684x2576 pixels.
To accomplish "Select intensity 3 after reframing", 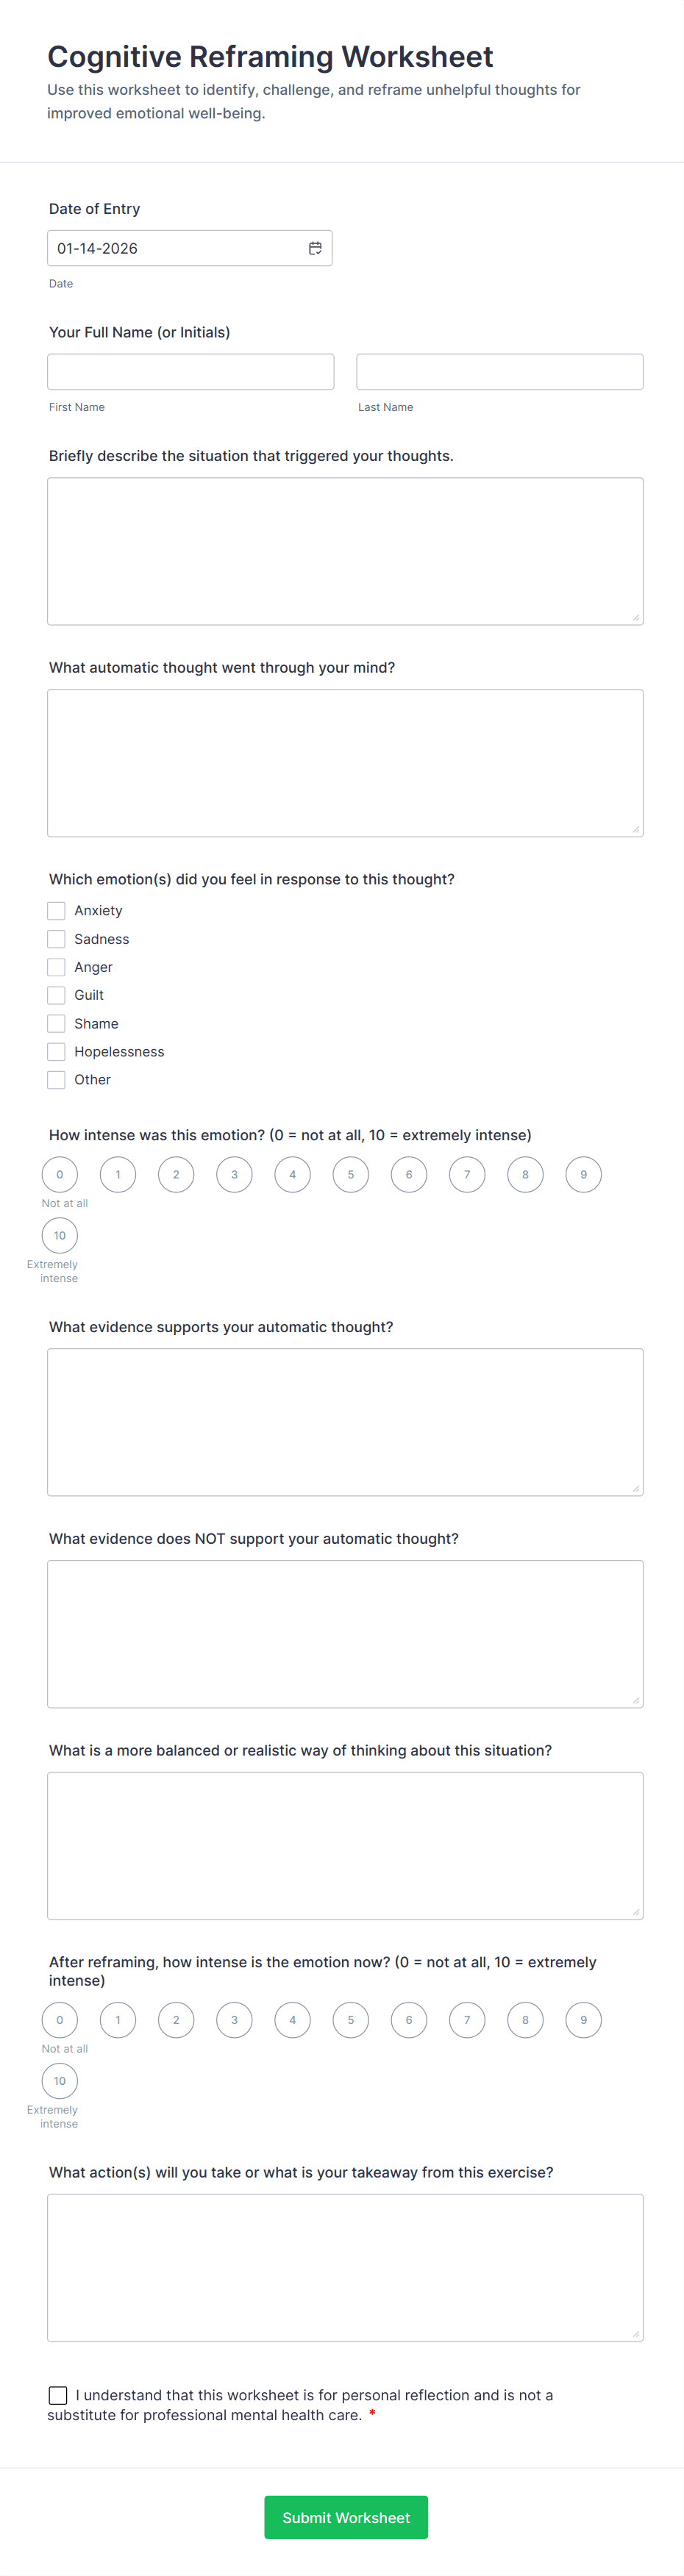I will 234,2020.
